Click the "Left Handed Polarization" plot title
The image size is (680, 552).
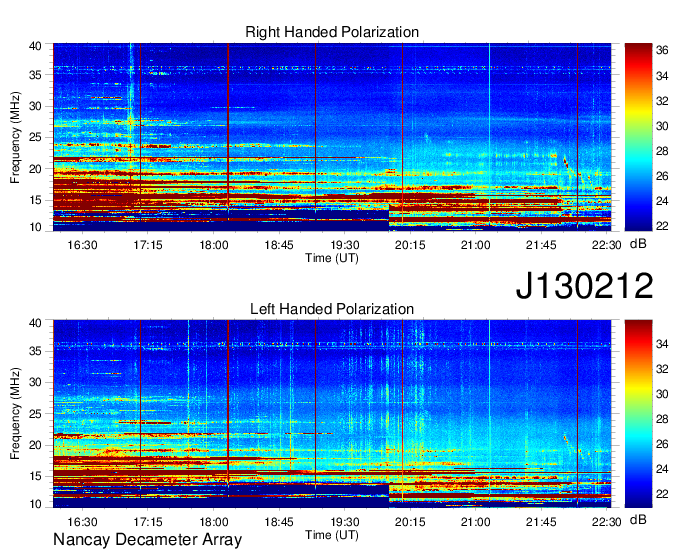click(x=332, y=309)
